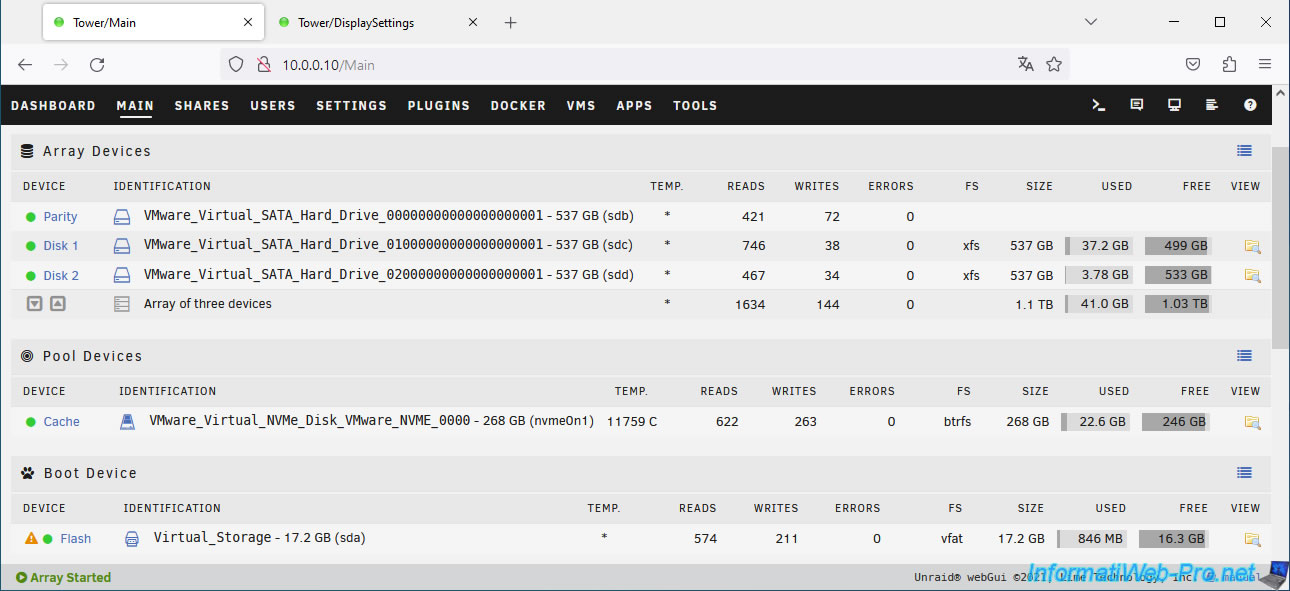1290x591 pixels.
Task: Browse Disk 1 contents via folder icon
Action: click(1251, 246)
